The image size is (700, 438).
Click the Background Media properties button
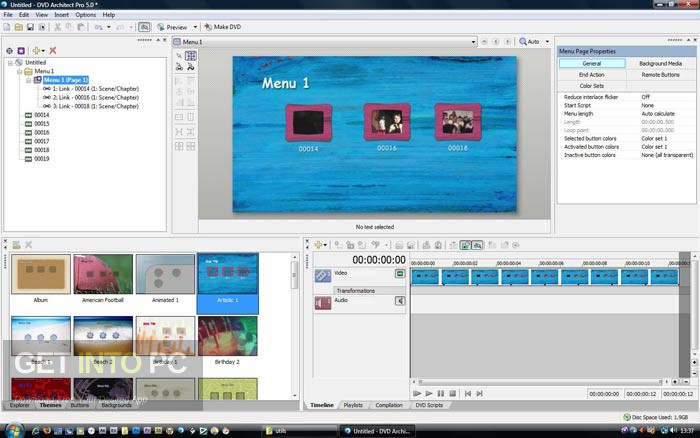[660, 63]
